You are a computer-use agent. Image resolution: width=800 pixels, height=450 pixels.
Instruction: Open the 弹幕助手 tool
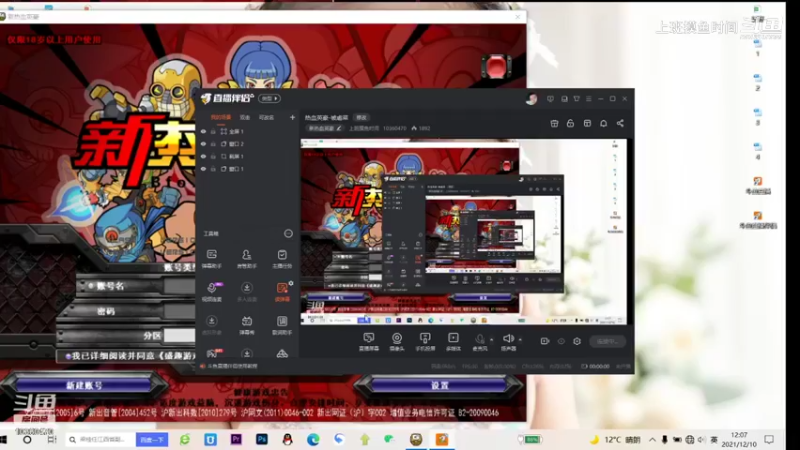coord(212,258)
